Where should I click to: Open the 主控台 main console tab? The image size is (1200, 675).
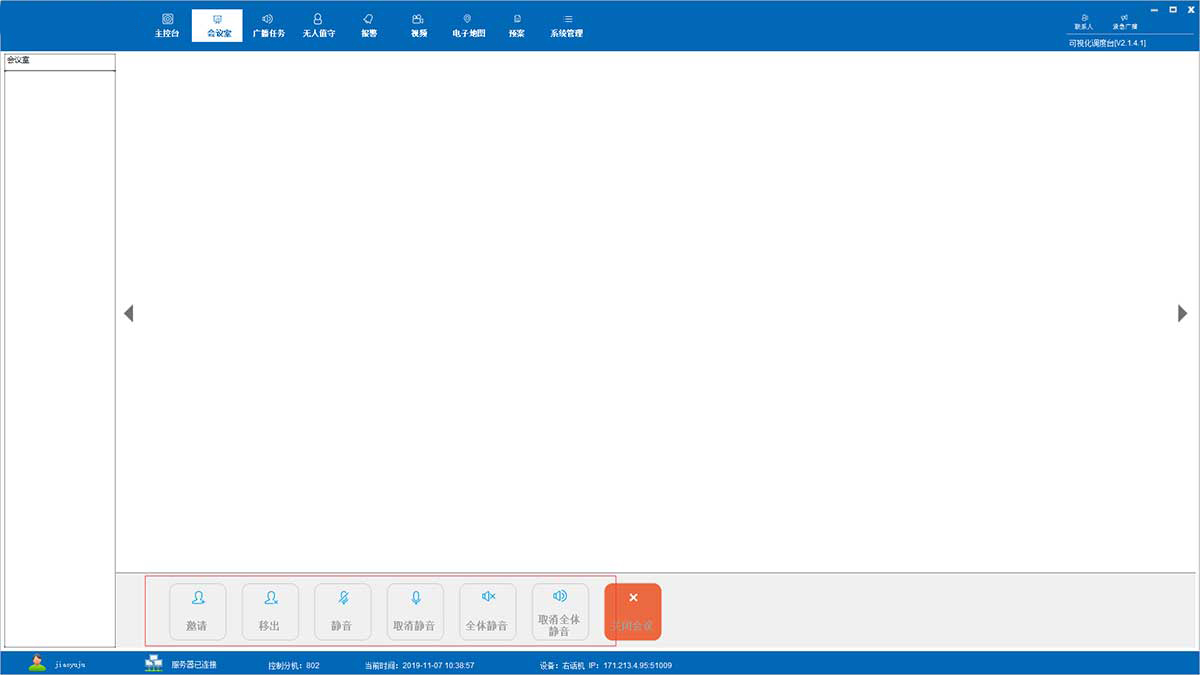click(167, 25)
